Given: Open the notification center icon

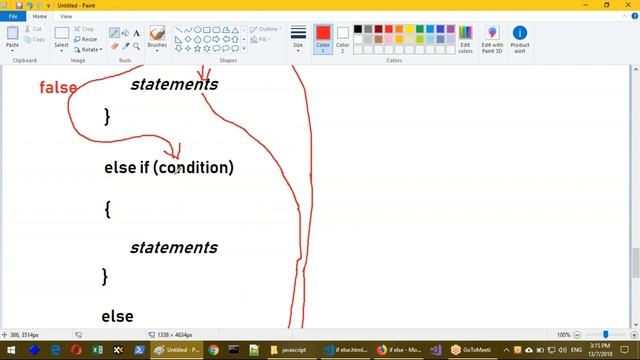Looking at the screenshot, I should pos(624,350).
